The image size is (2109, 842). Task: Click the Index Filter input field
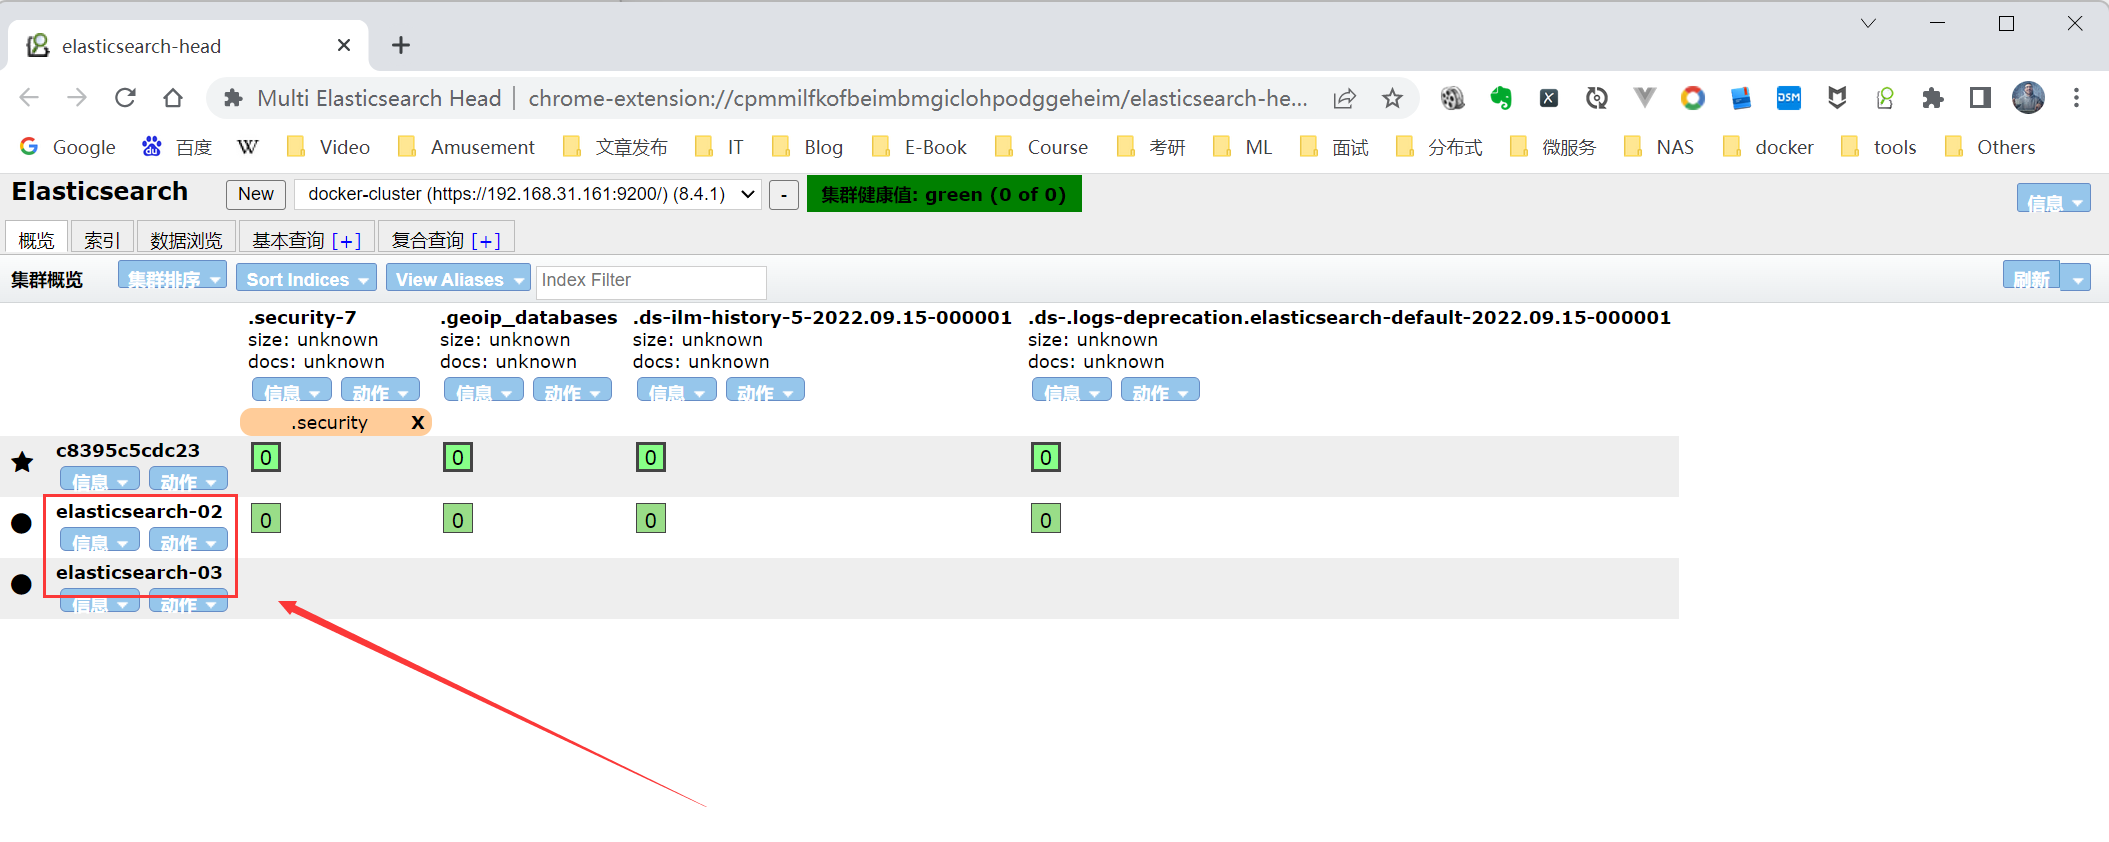(651, 281)
